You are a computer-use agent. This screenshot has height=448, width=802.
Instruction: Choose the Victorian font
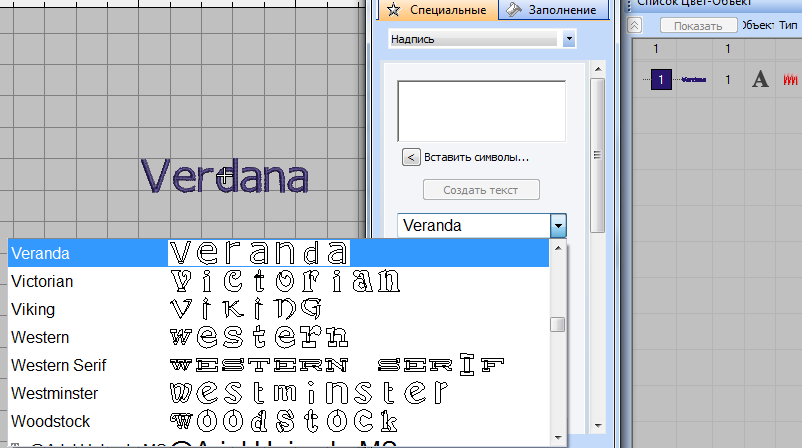click(278, 281)
